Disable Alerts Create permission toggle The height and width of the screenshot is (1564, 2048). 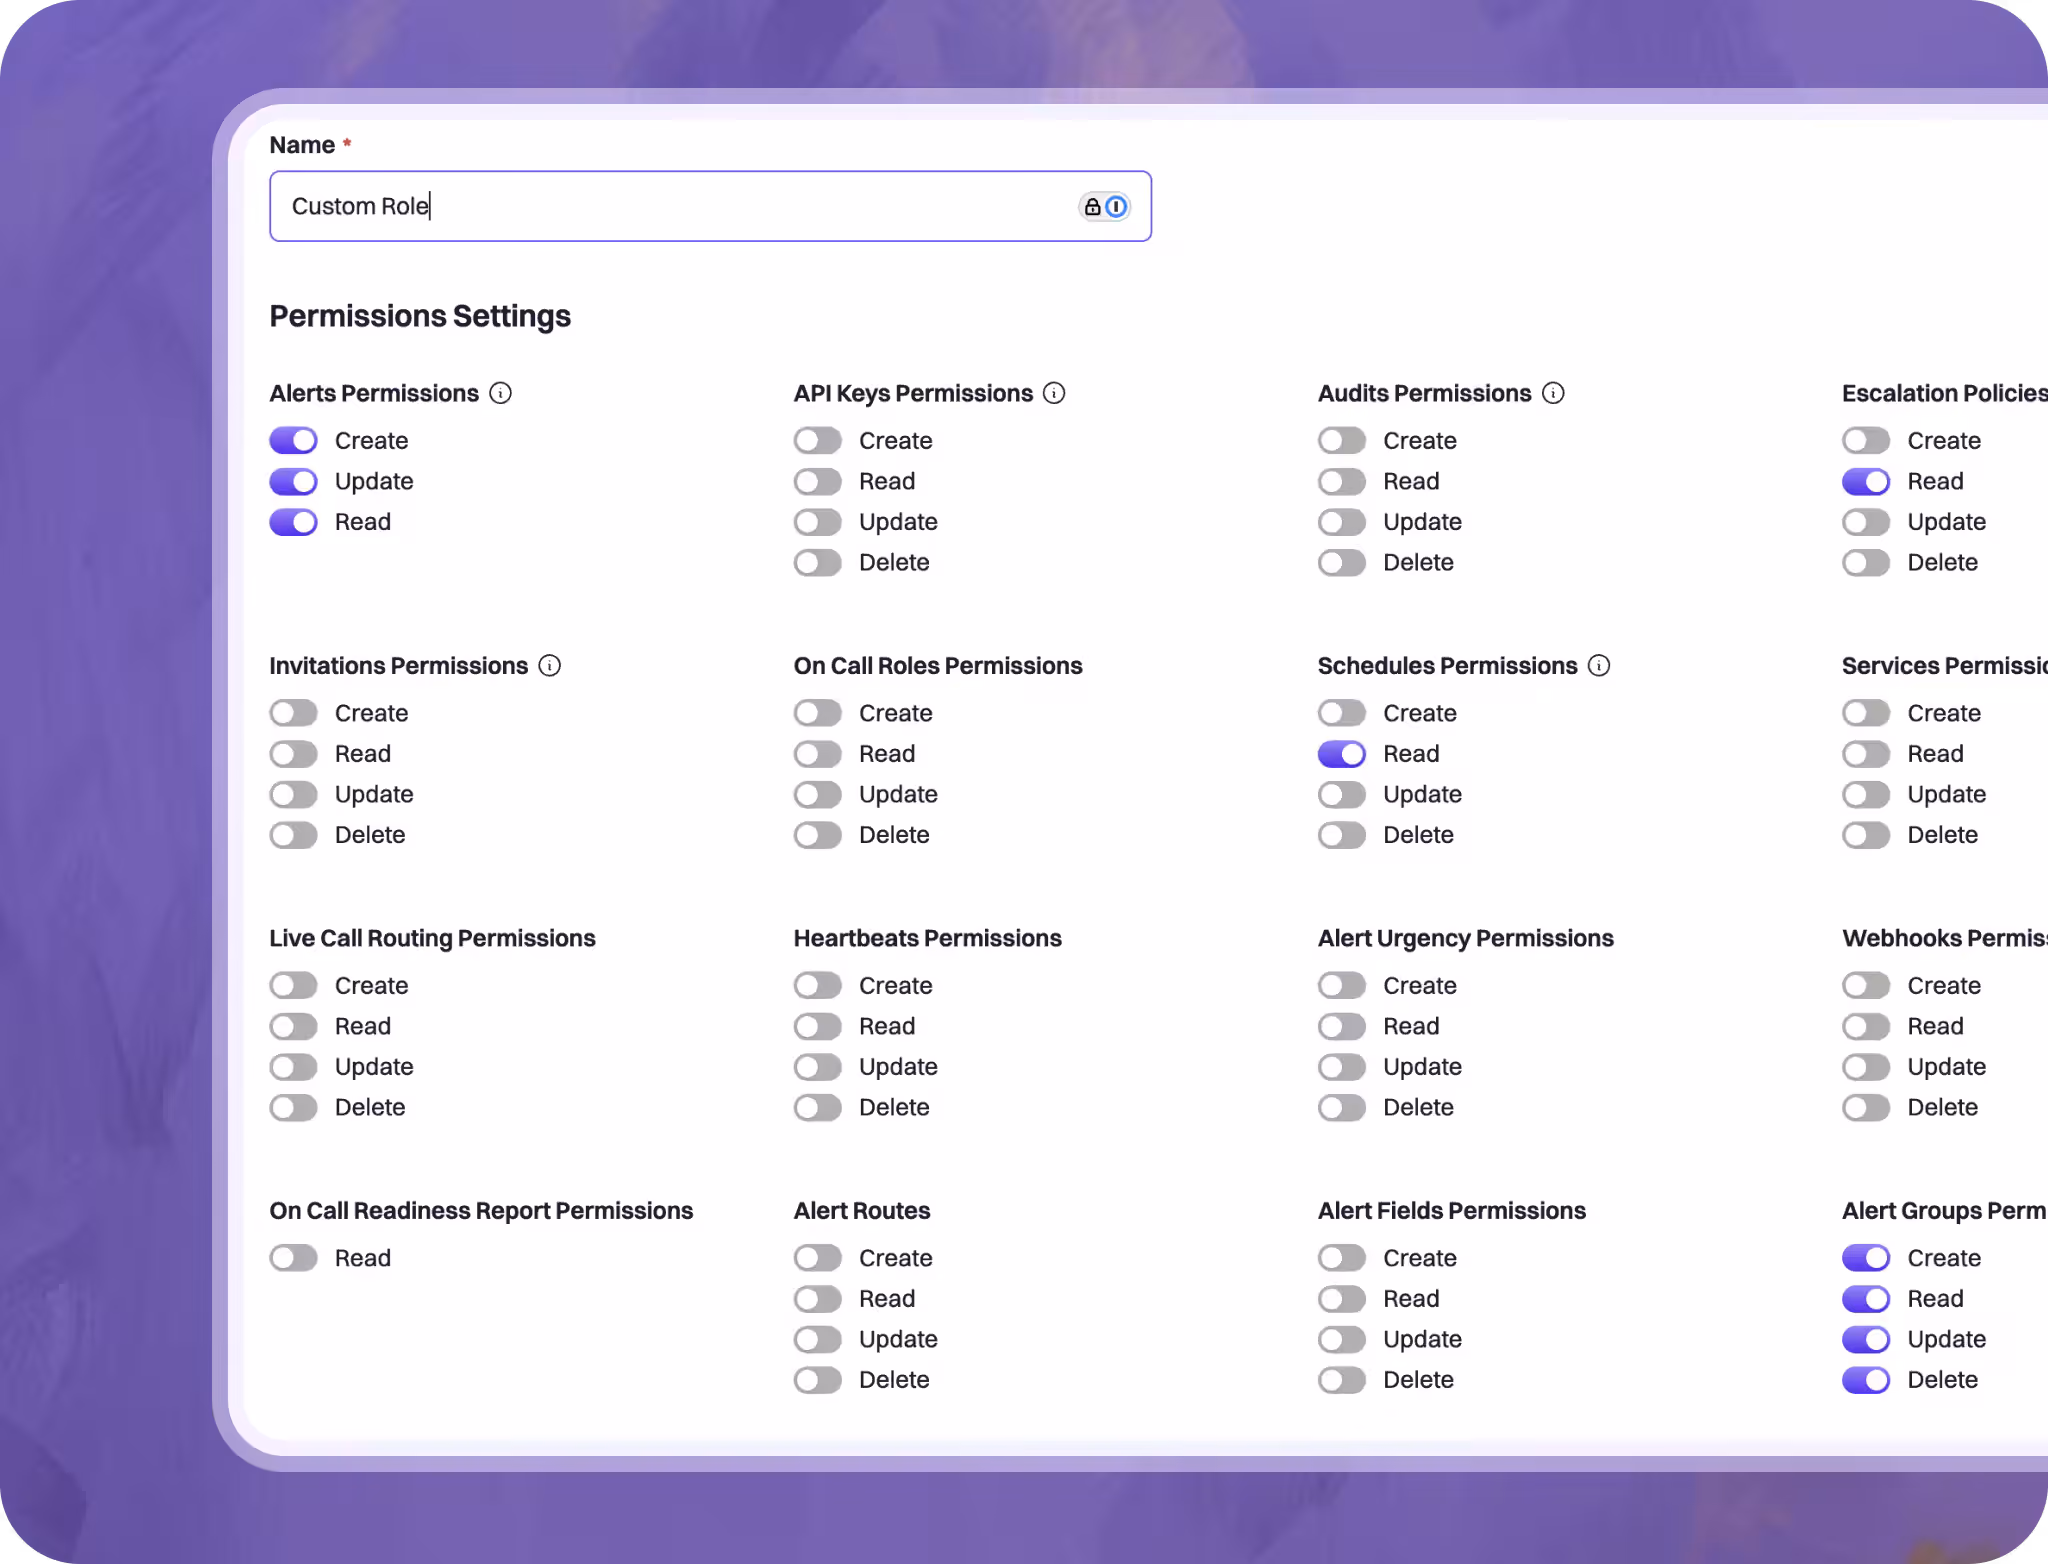[293, 440]
